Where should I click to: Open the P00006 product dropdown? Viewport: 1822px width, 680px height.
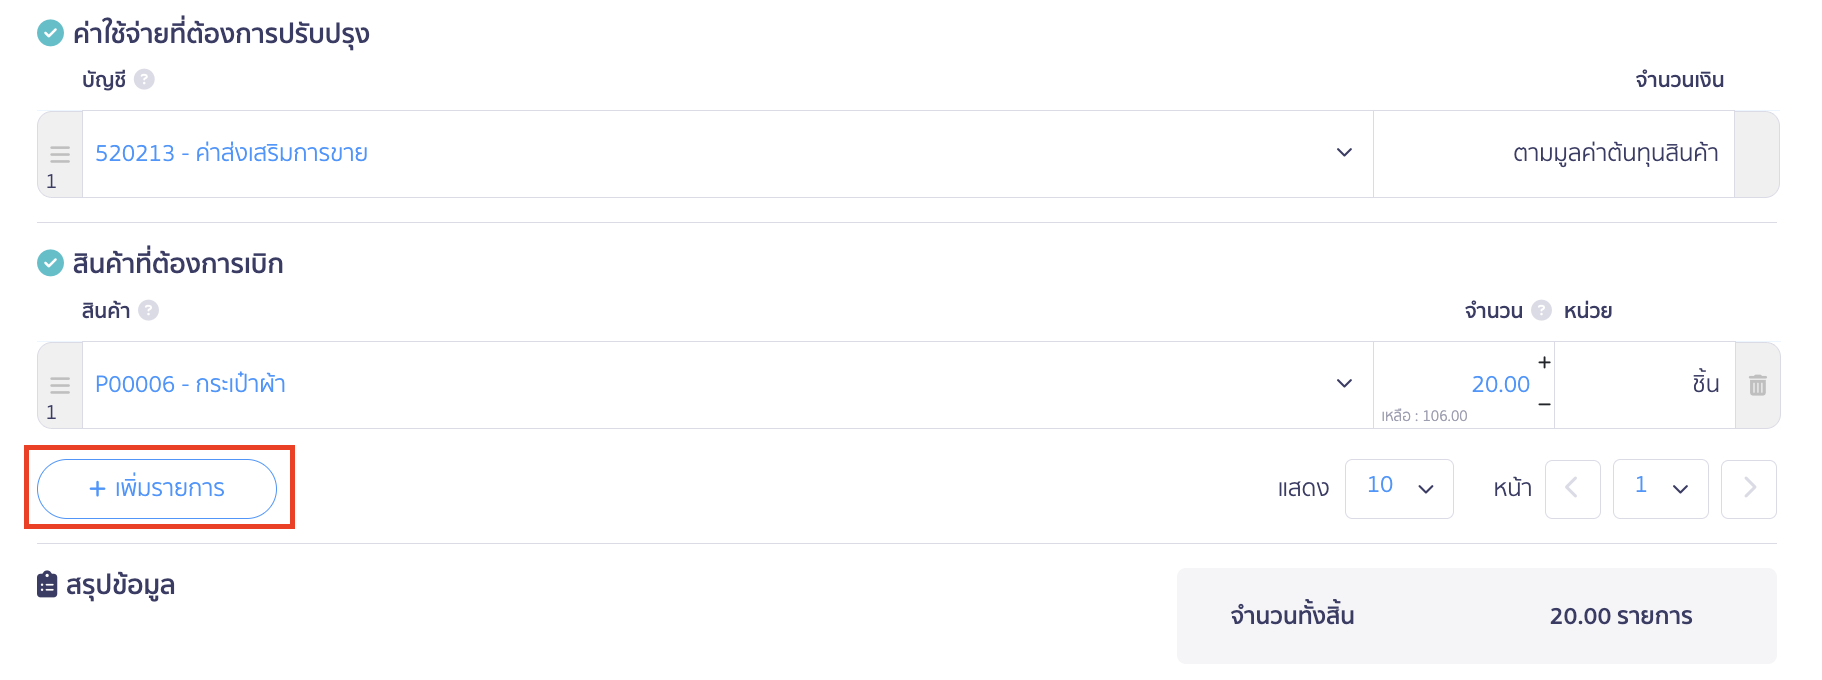click(x=1344, y=384)
